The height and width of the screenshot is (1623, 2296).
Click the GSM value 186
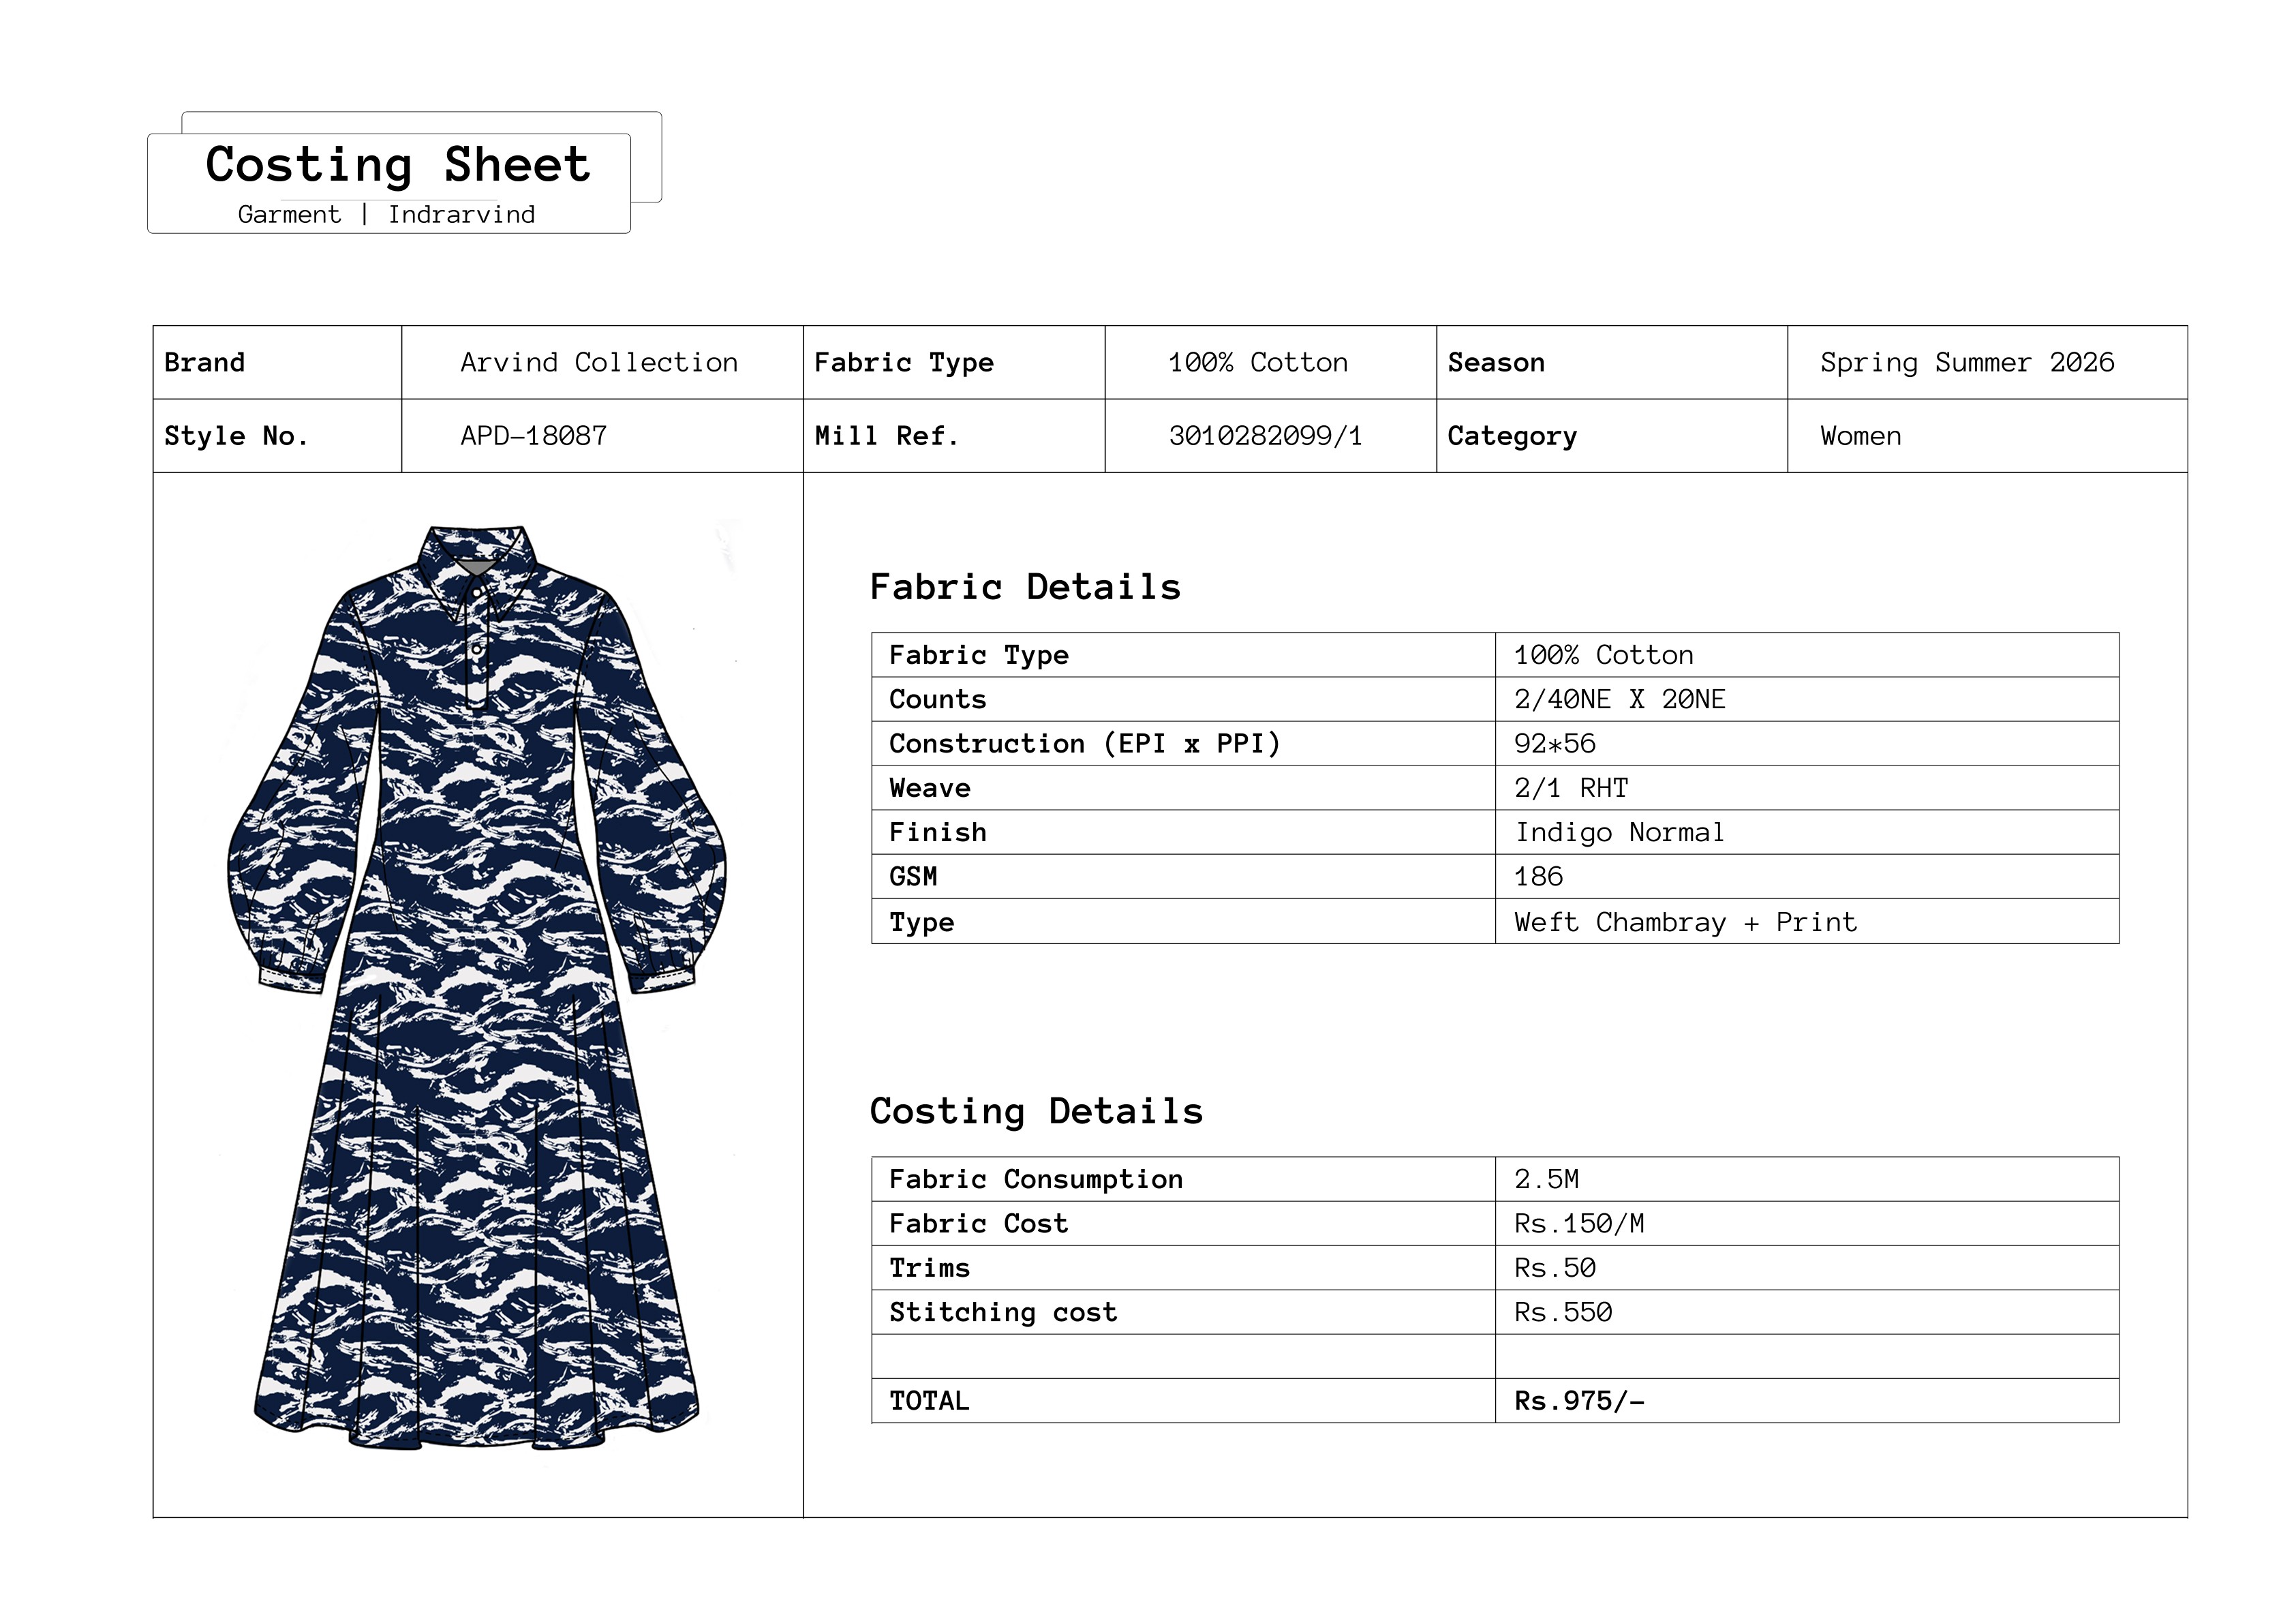point(1538,877)
